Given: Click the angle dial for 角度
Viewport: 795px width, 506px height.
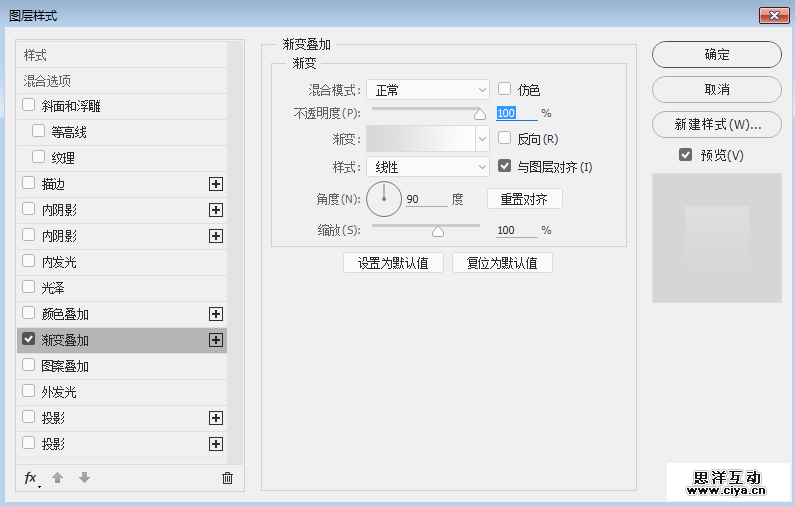Looking at the screenshot, I should (x=383, y=199).
